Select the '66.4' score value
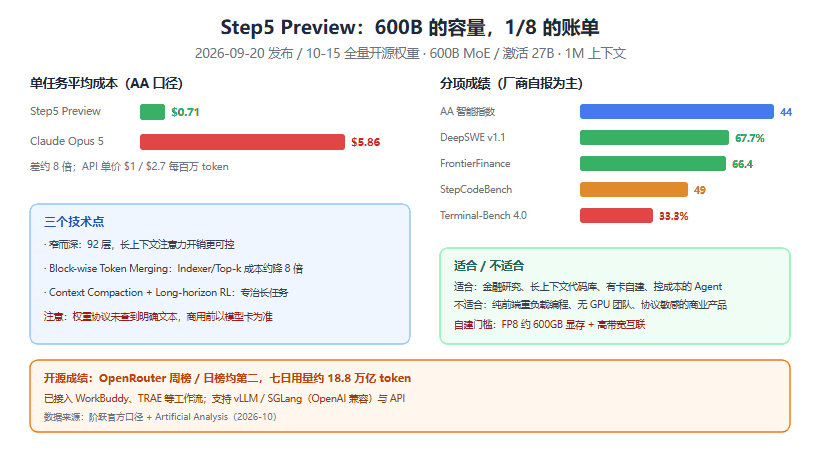 click(x=743, y=164)
